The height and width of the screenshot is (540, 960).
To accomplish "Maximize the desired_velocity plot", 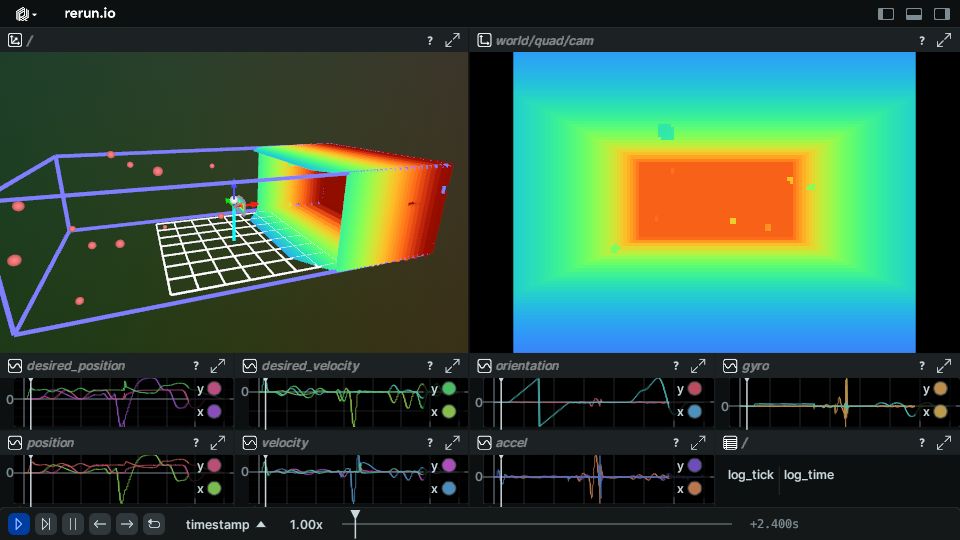I will click(x=452, y=366).
